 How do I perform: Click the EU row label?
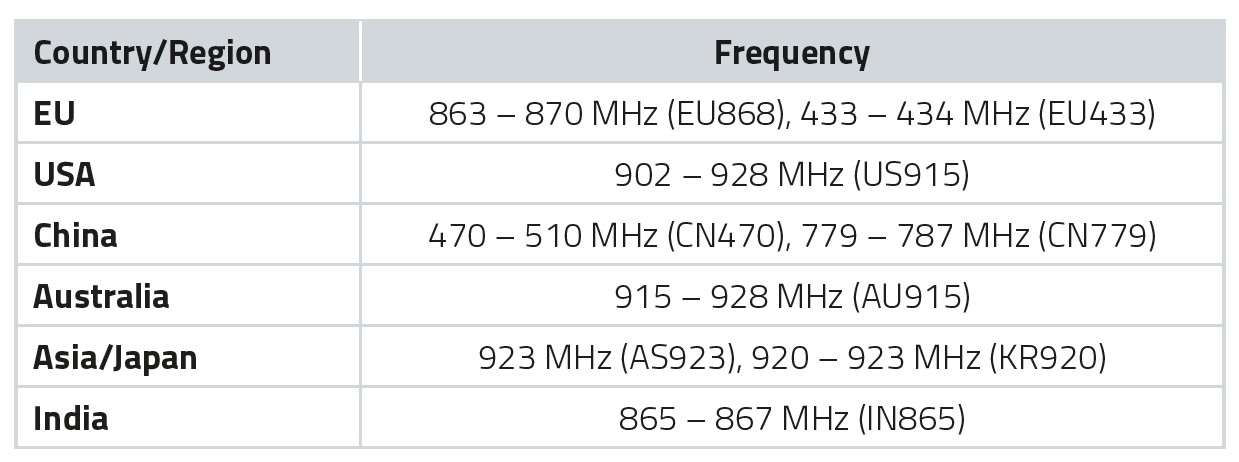point(54,113)
